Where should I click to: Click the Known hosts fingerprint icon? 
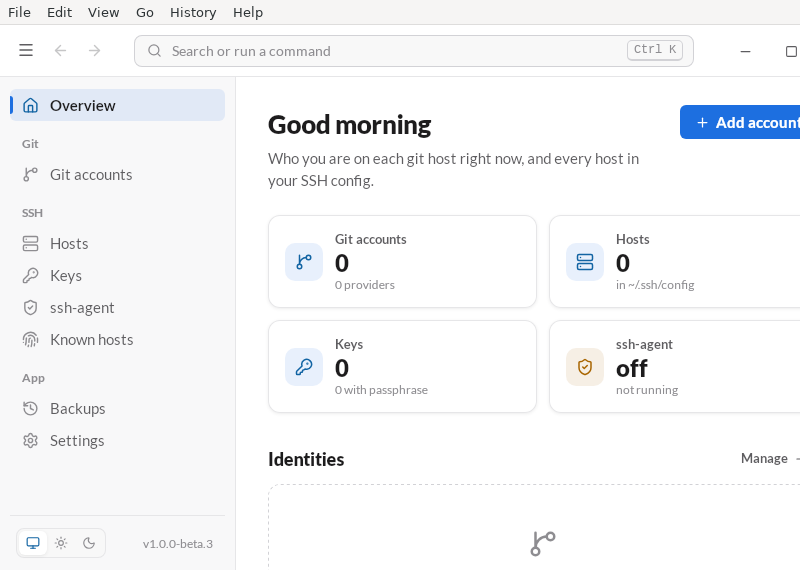pos(31,340)
